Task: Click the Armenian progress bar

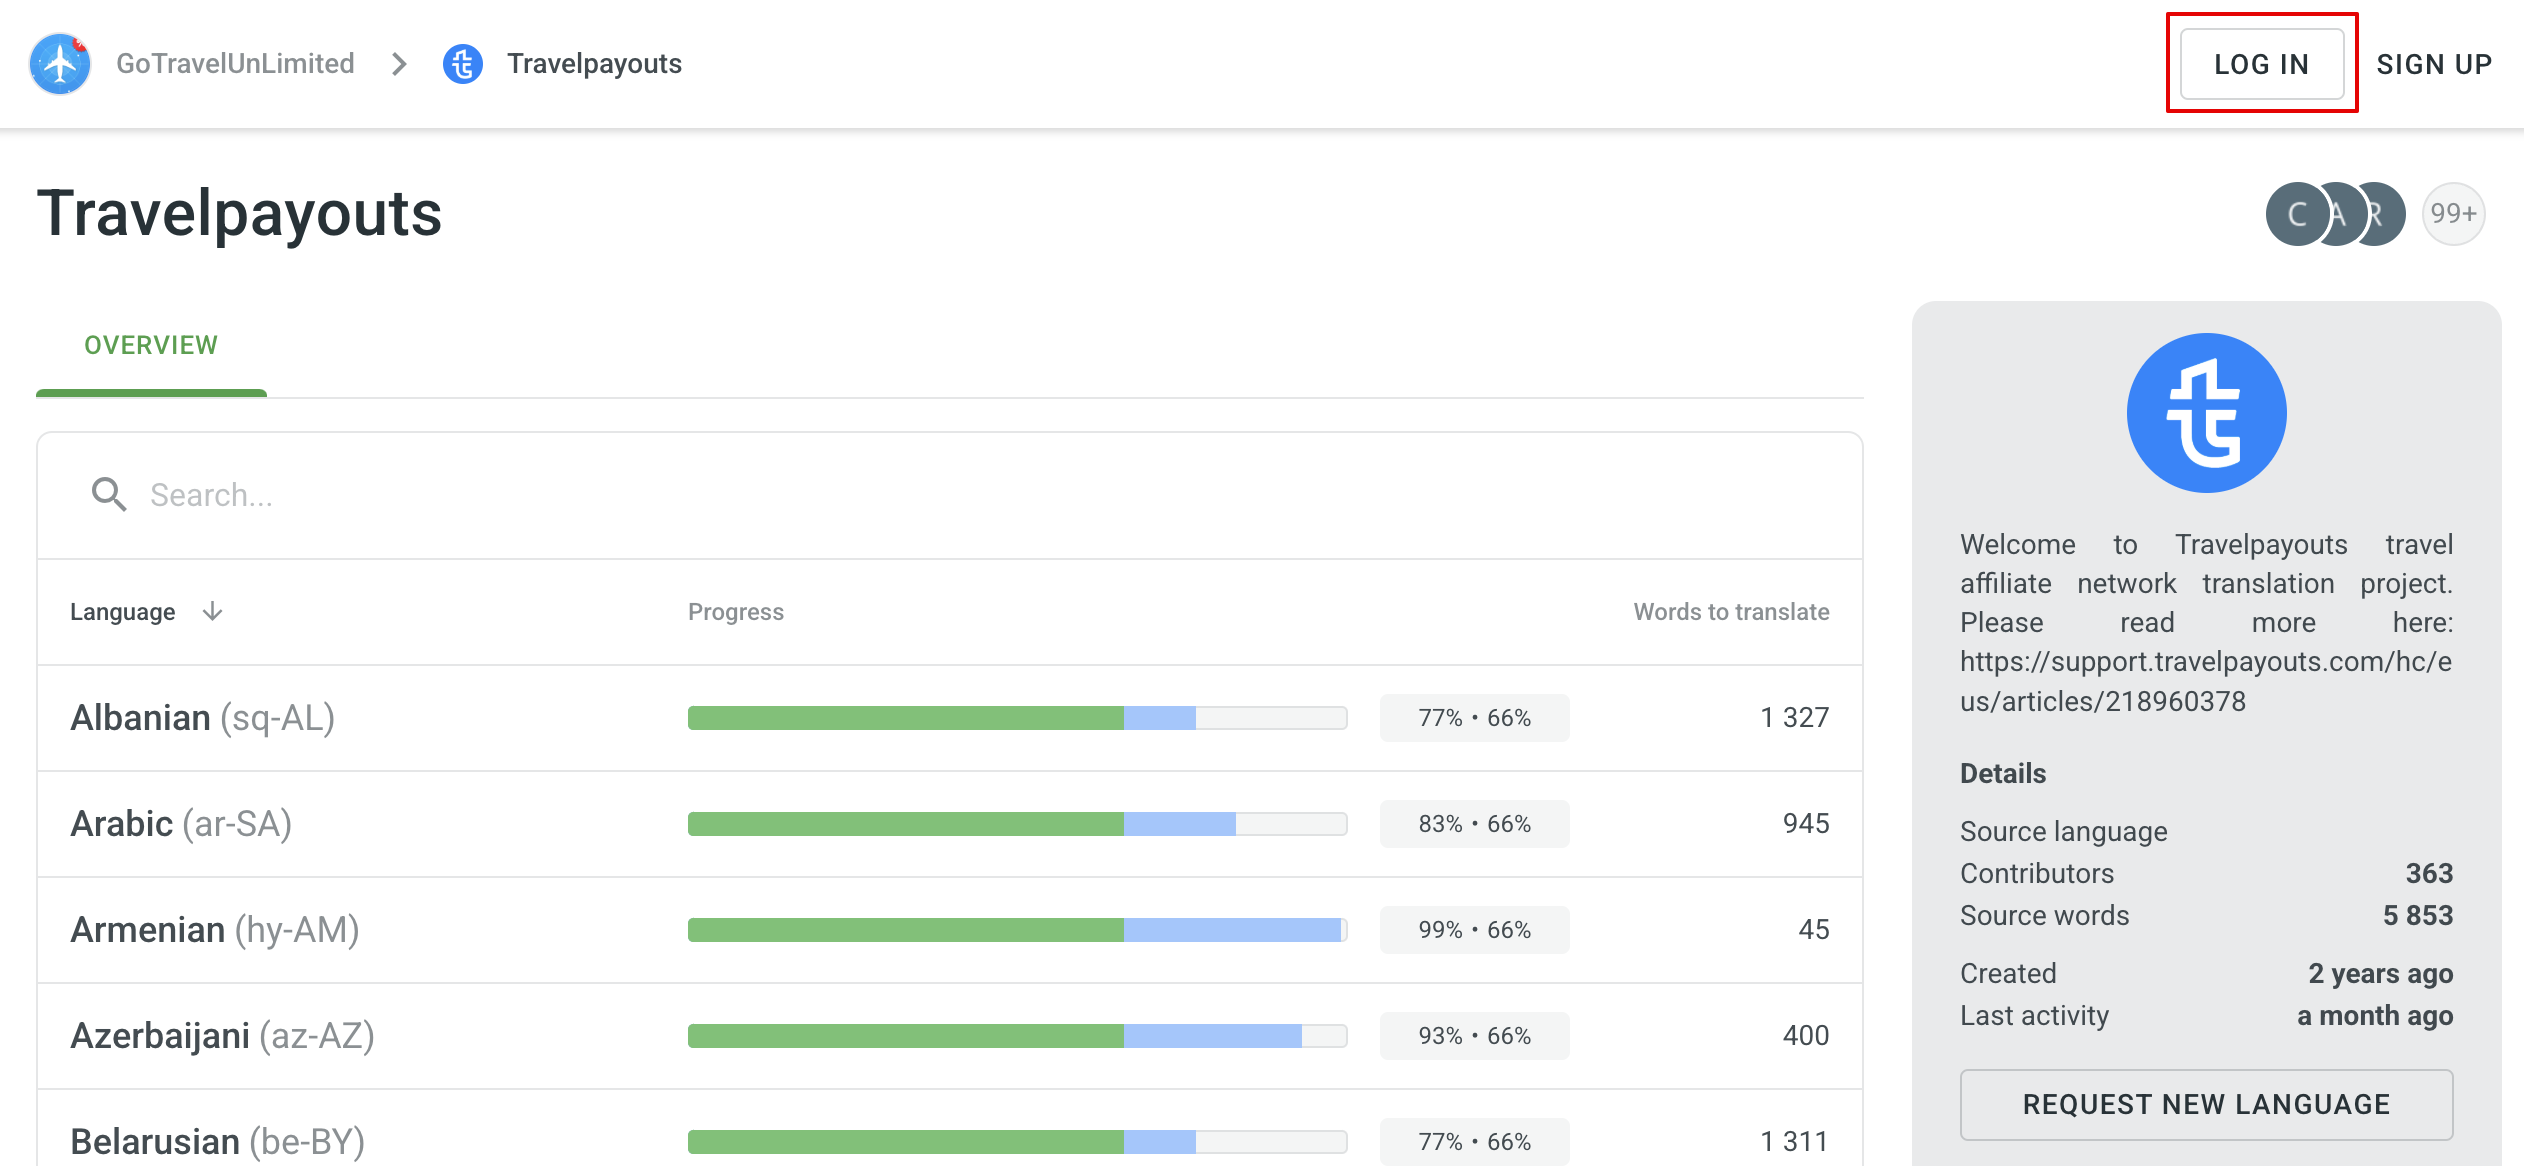Action: (1017, 929)
